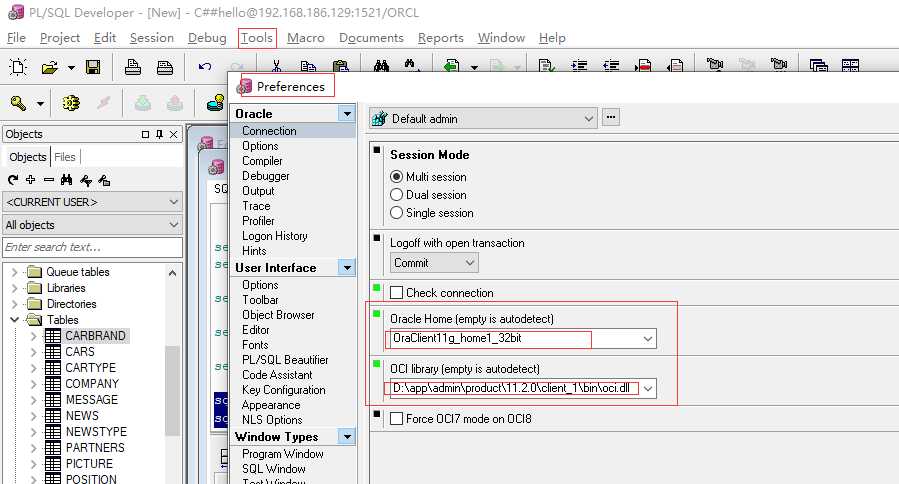Select Compiler under Oracle preferences
Screen dimensions: 899x484
click(262, 161)
